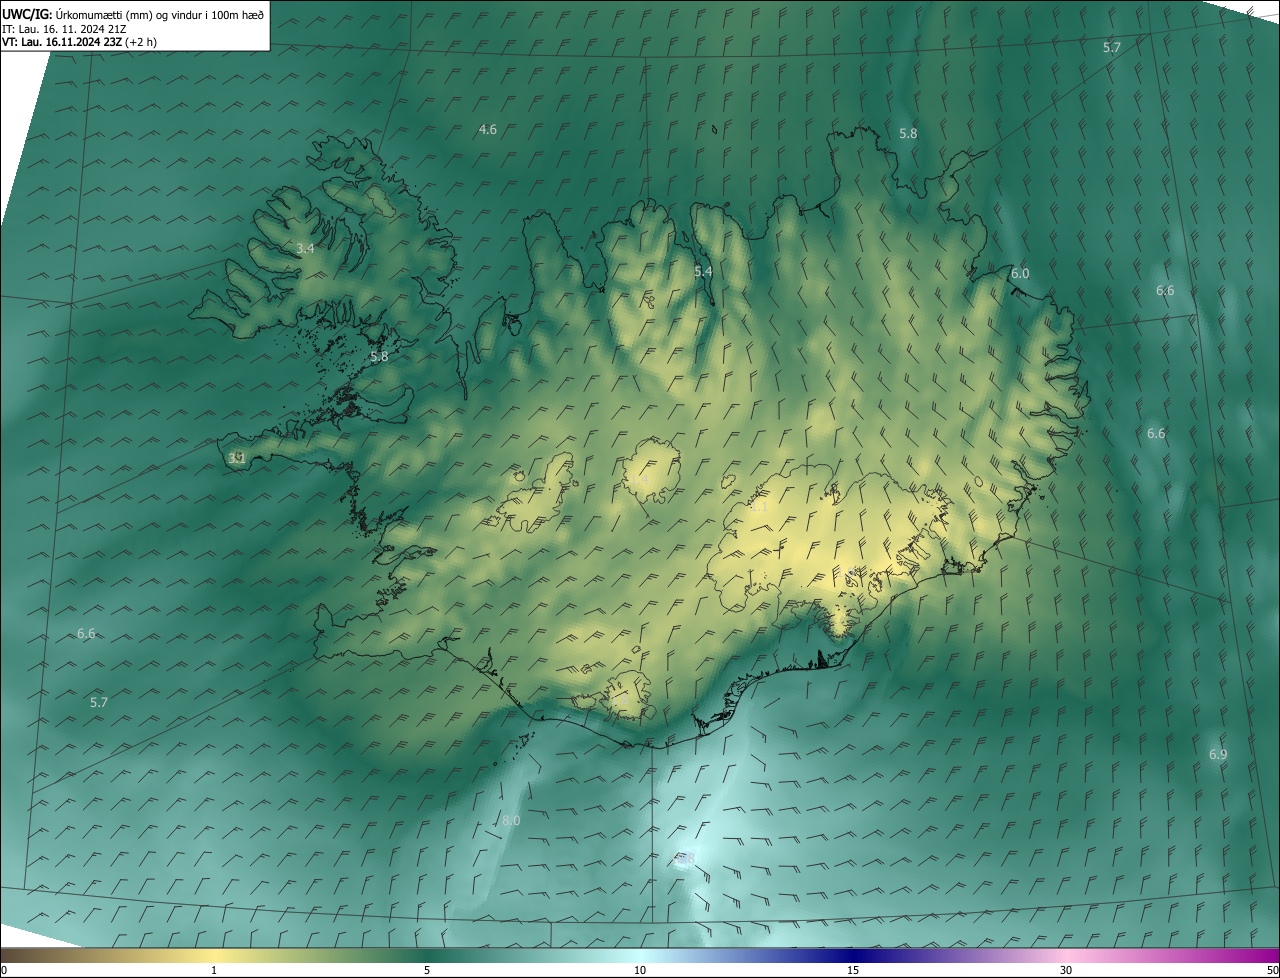Click the 1.4 value on the central glacier

coord(640,481)
